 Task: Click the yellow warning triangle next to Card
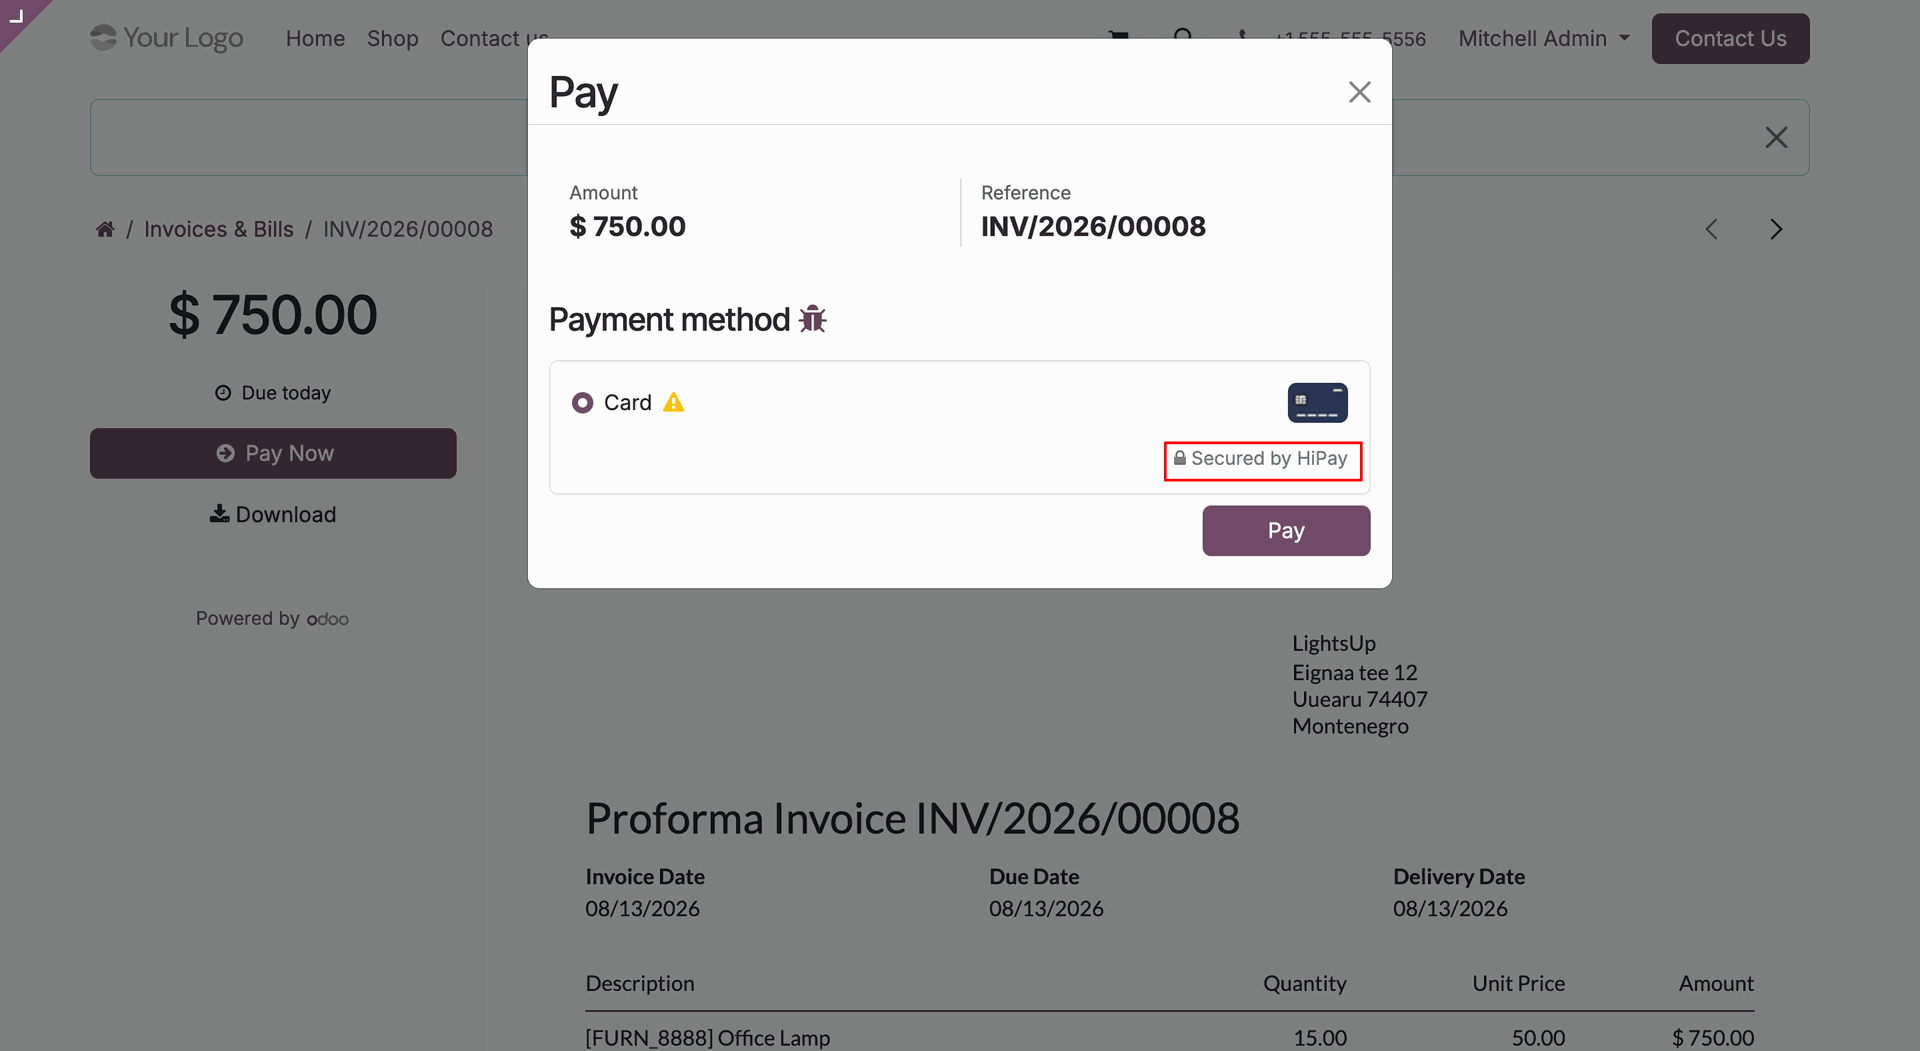click(x=674, y=402)
